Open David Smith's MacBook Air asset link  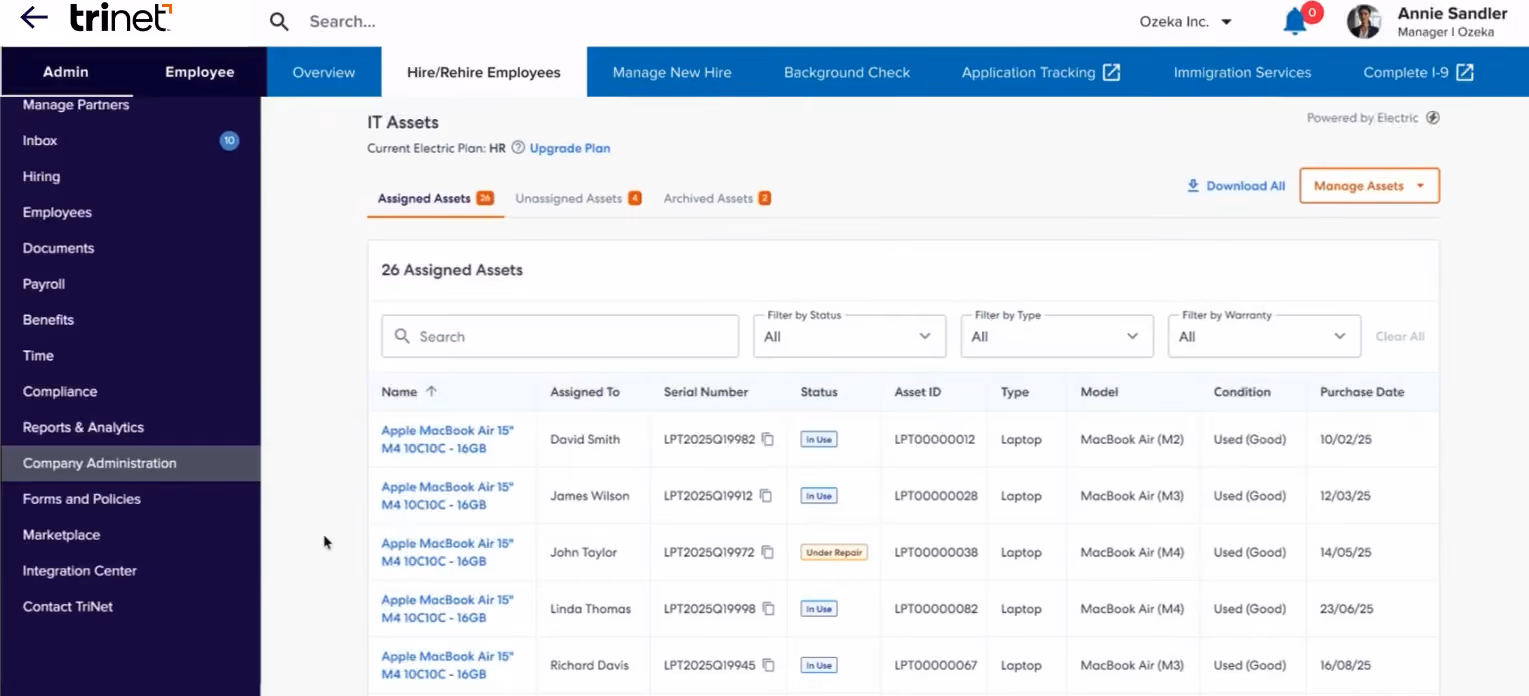tap(447, 439)
